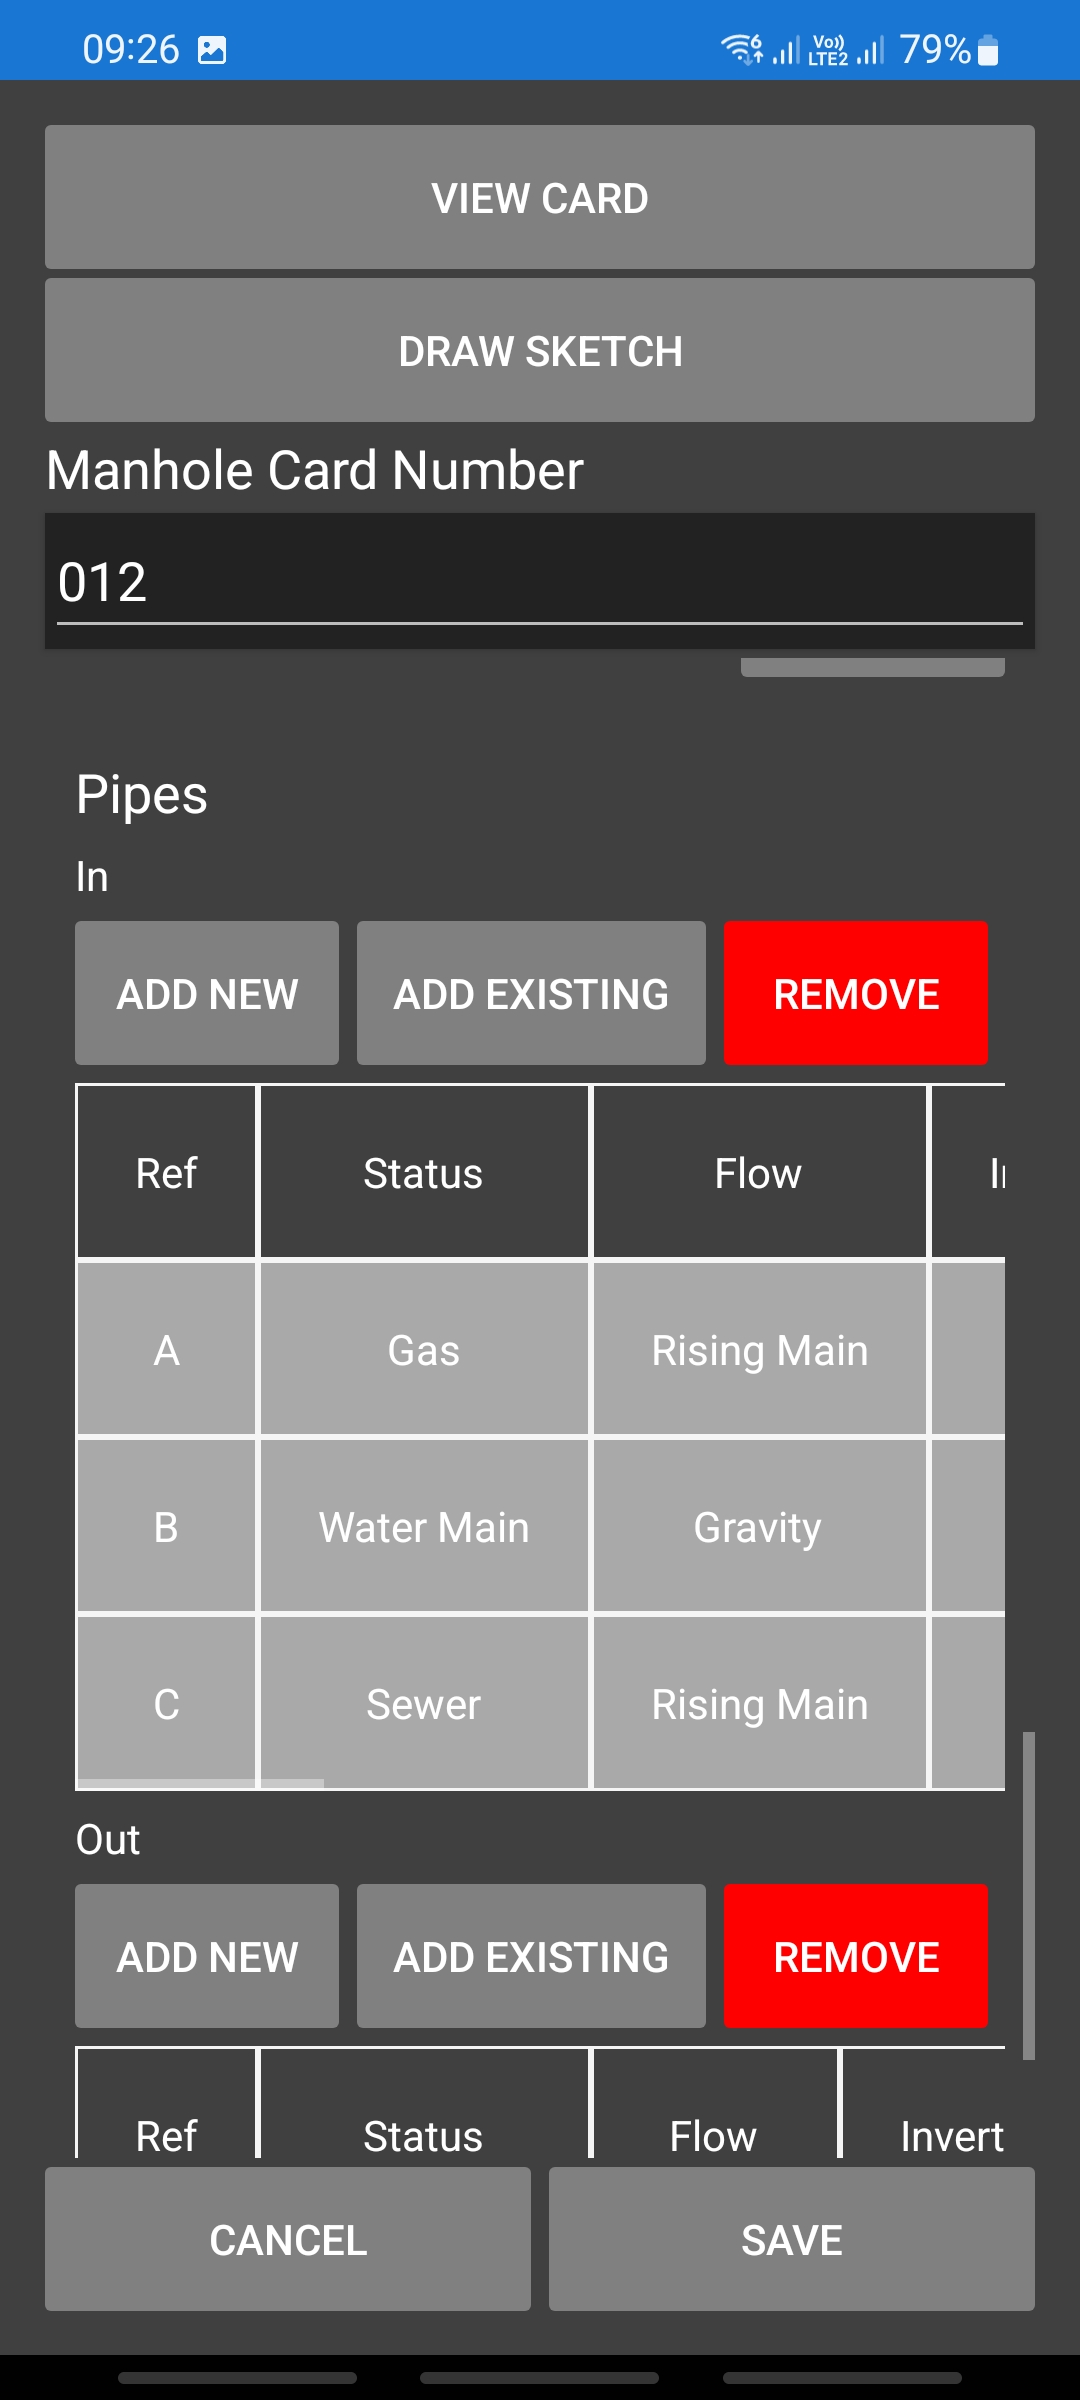Viewport: 1080px width, 2400px height.
Task: Select the Water Main status cell
Action: (x=424, y=1527)
